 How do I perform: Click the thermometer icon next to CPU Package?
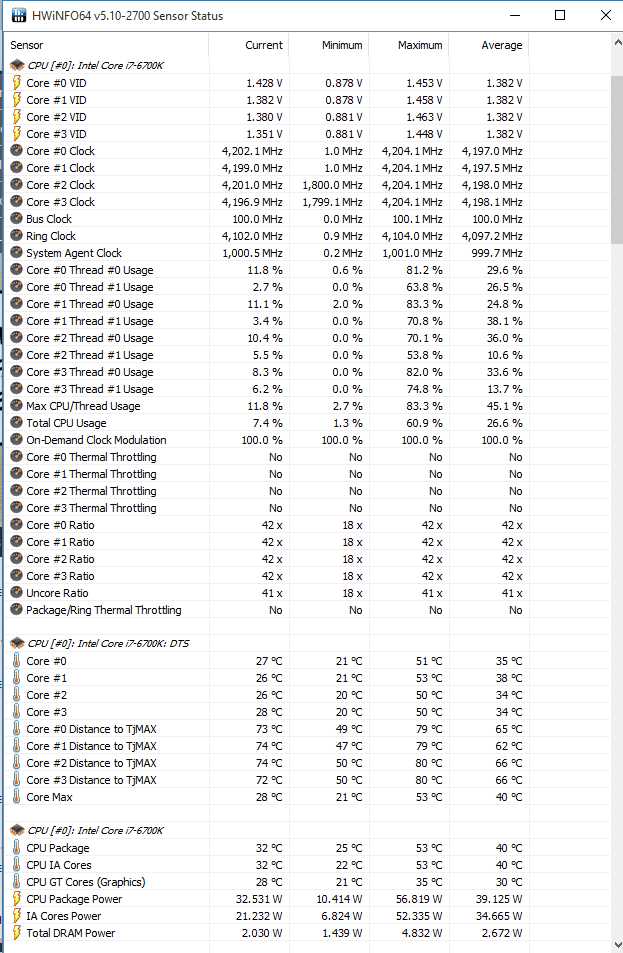(16, 848)
